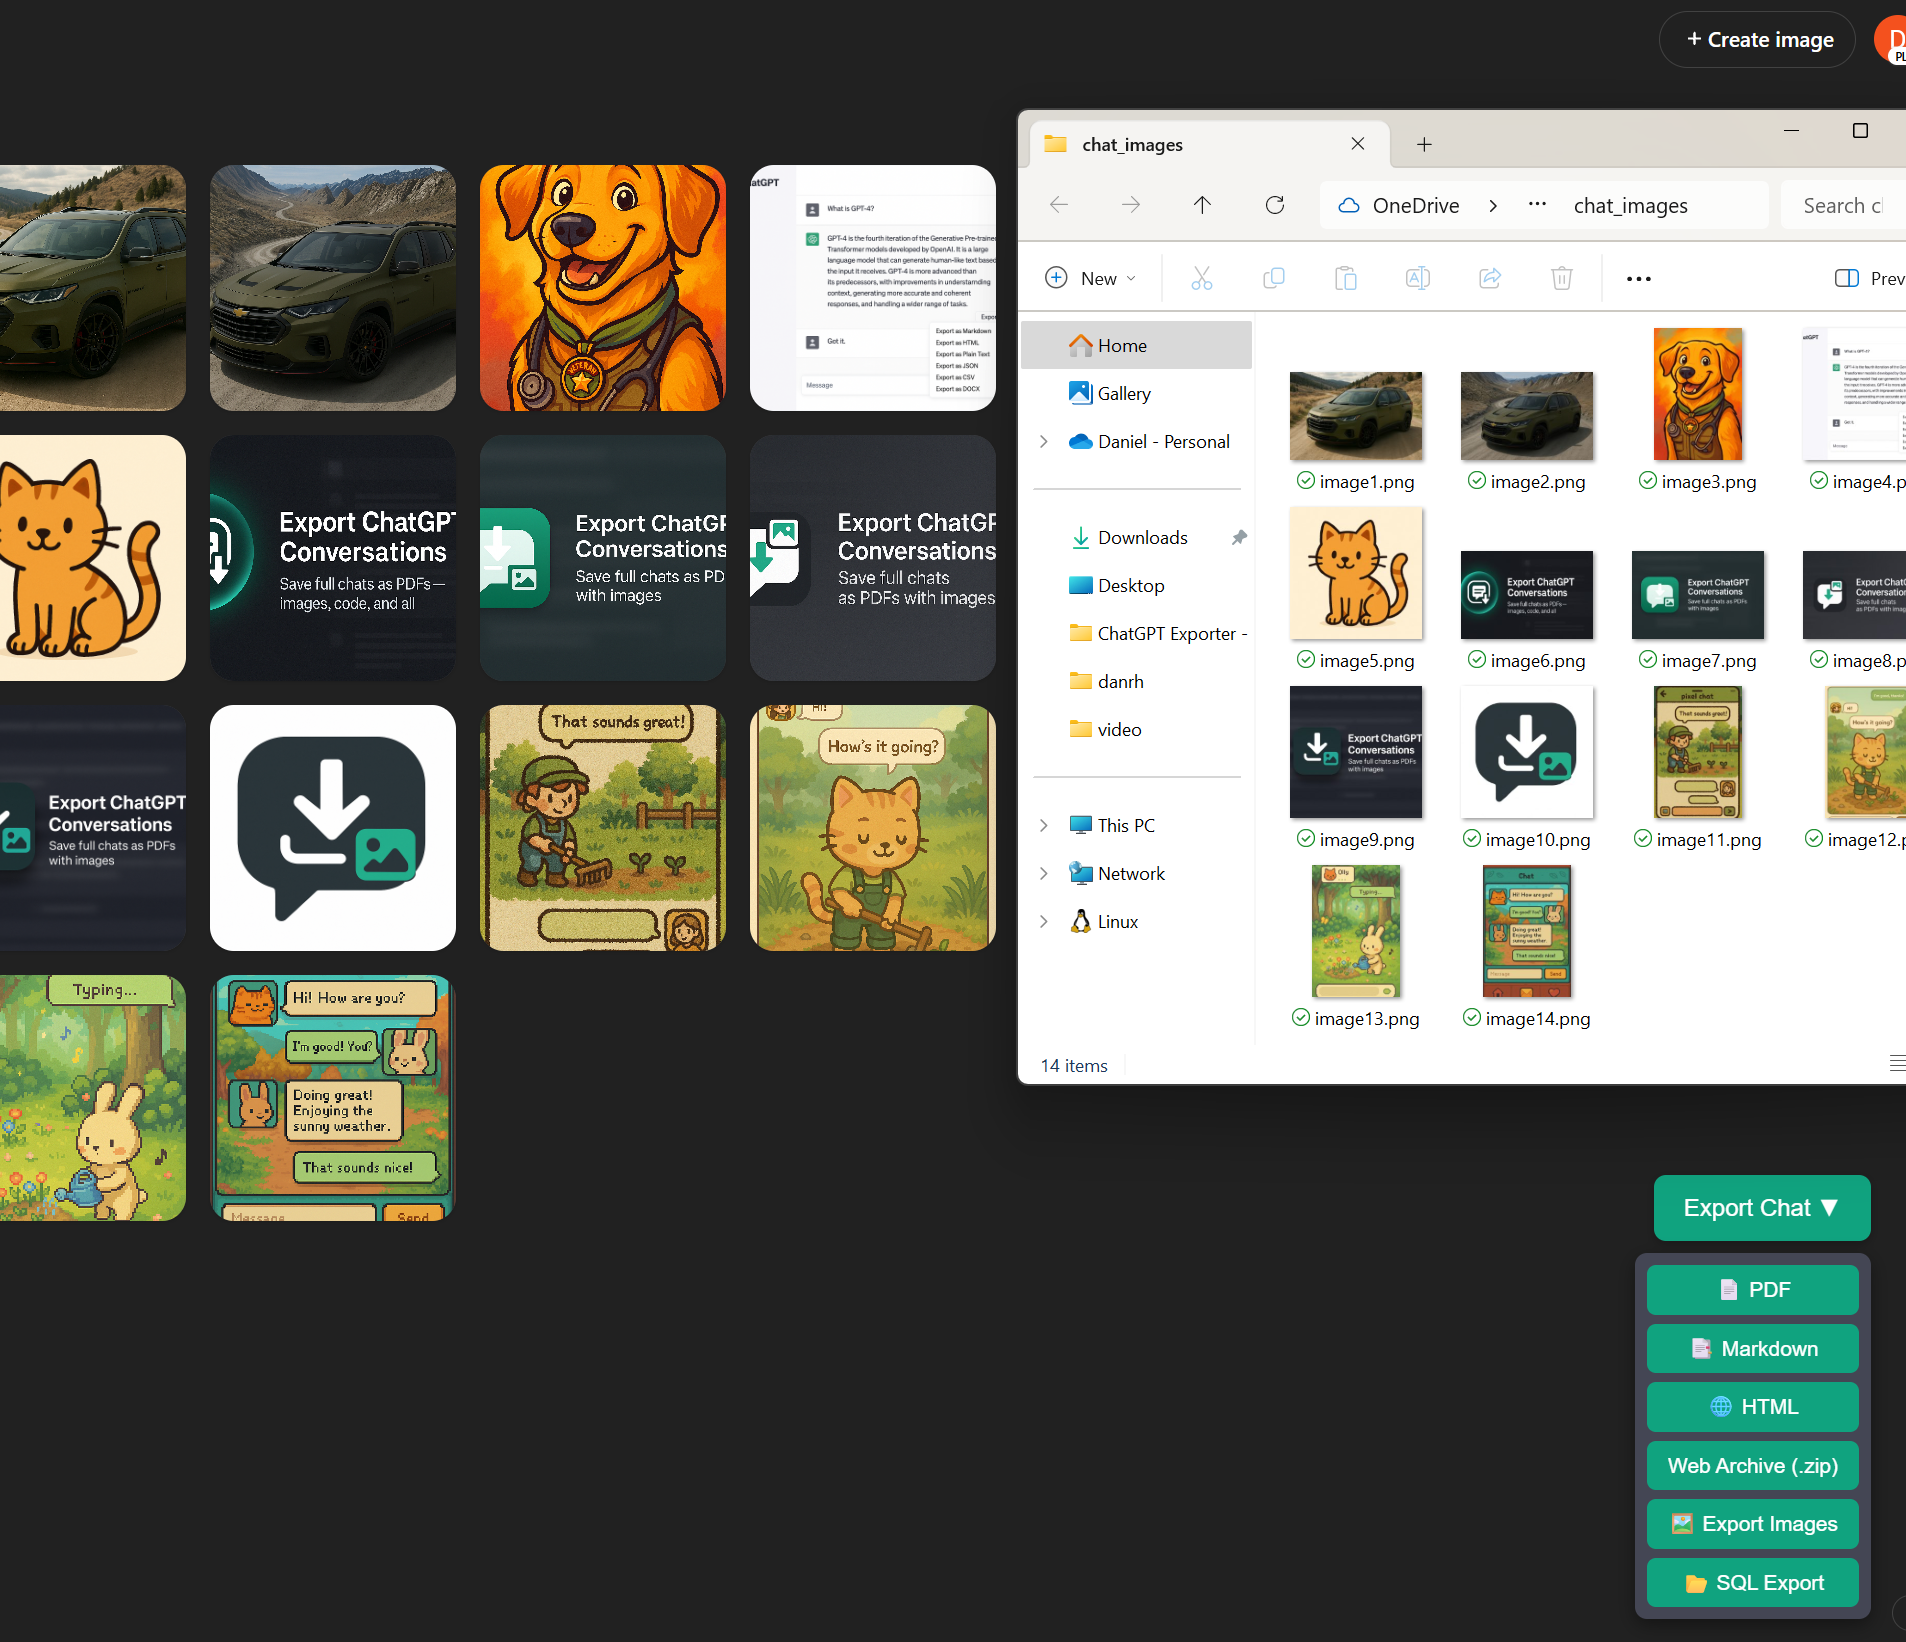This screenshot has height=1642, width=1906.
Task: Click the Paste clipboard icon
Action: click(1345, 278)
